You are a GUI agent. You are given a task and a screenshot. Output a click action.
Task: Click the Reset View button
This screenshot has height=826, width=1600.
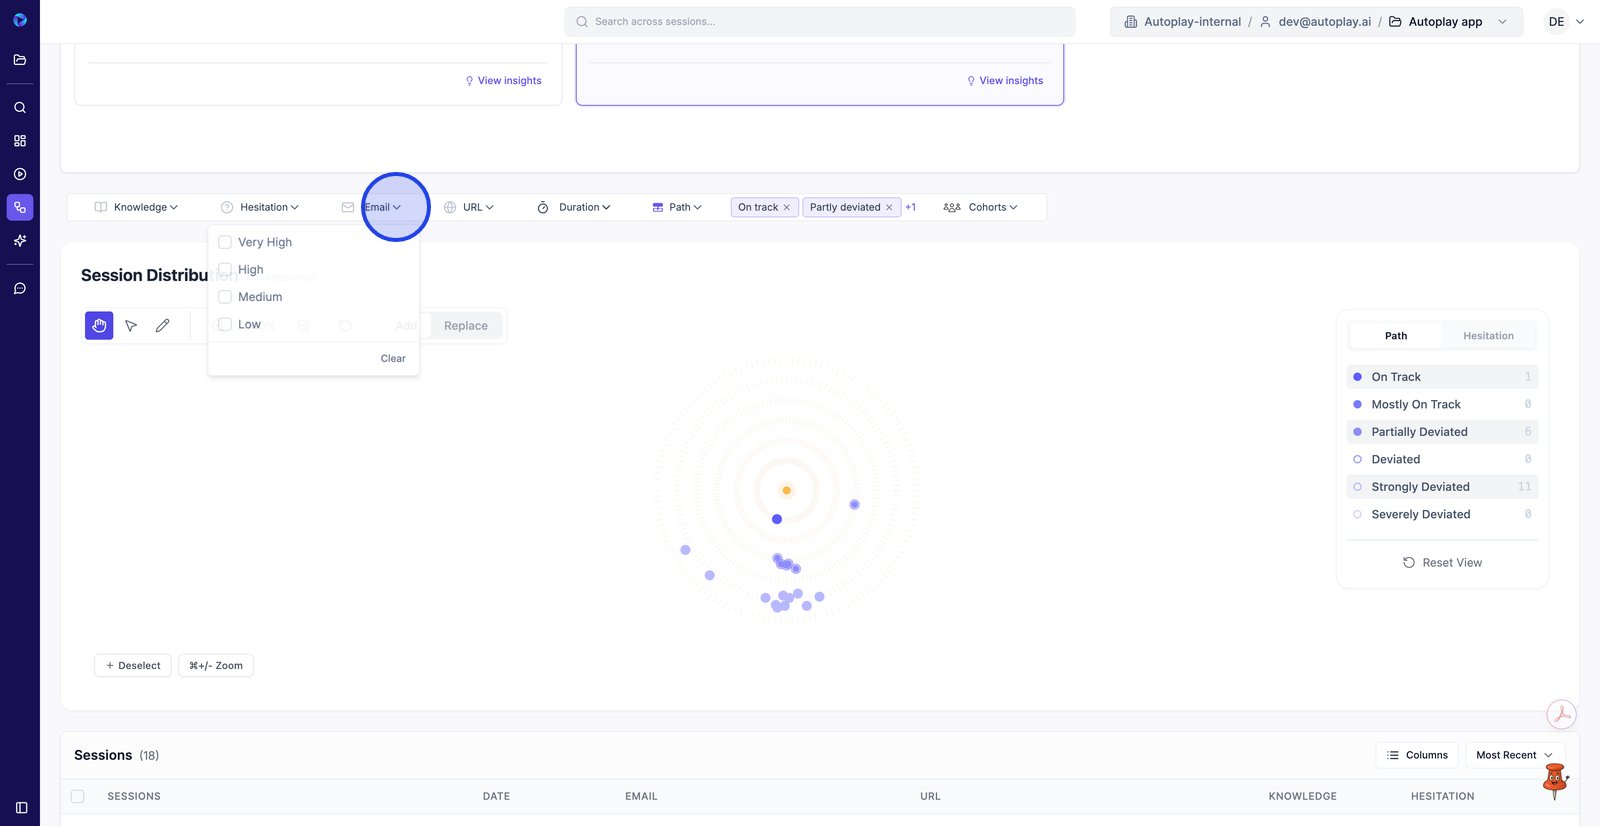pyautogui.click(x=1442, y=563)
